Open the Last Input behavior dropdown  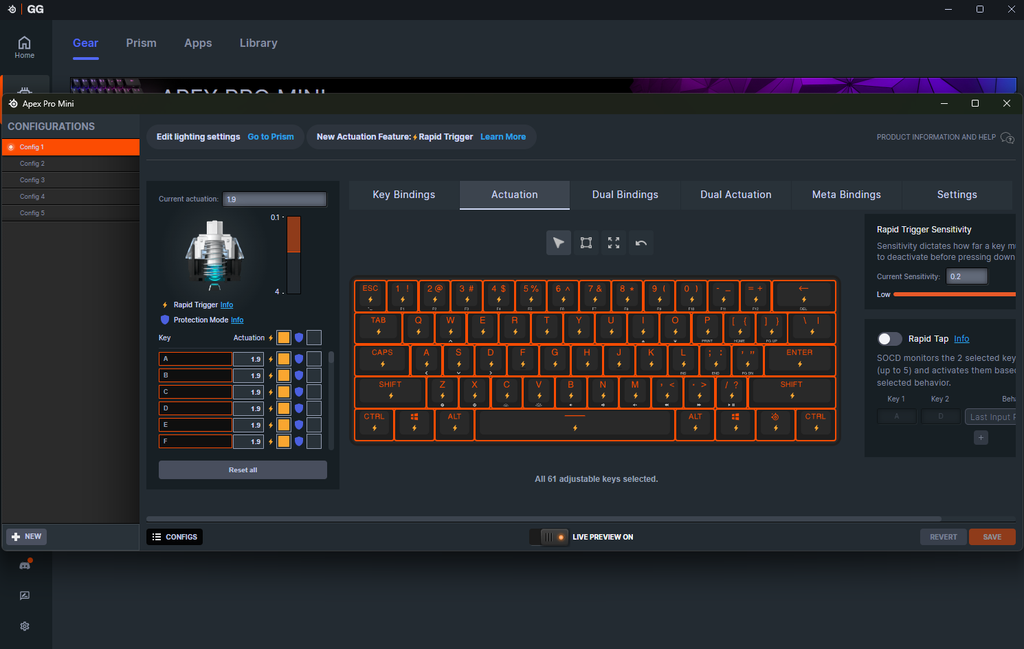990,417
